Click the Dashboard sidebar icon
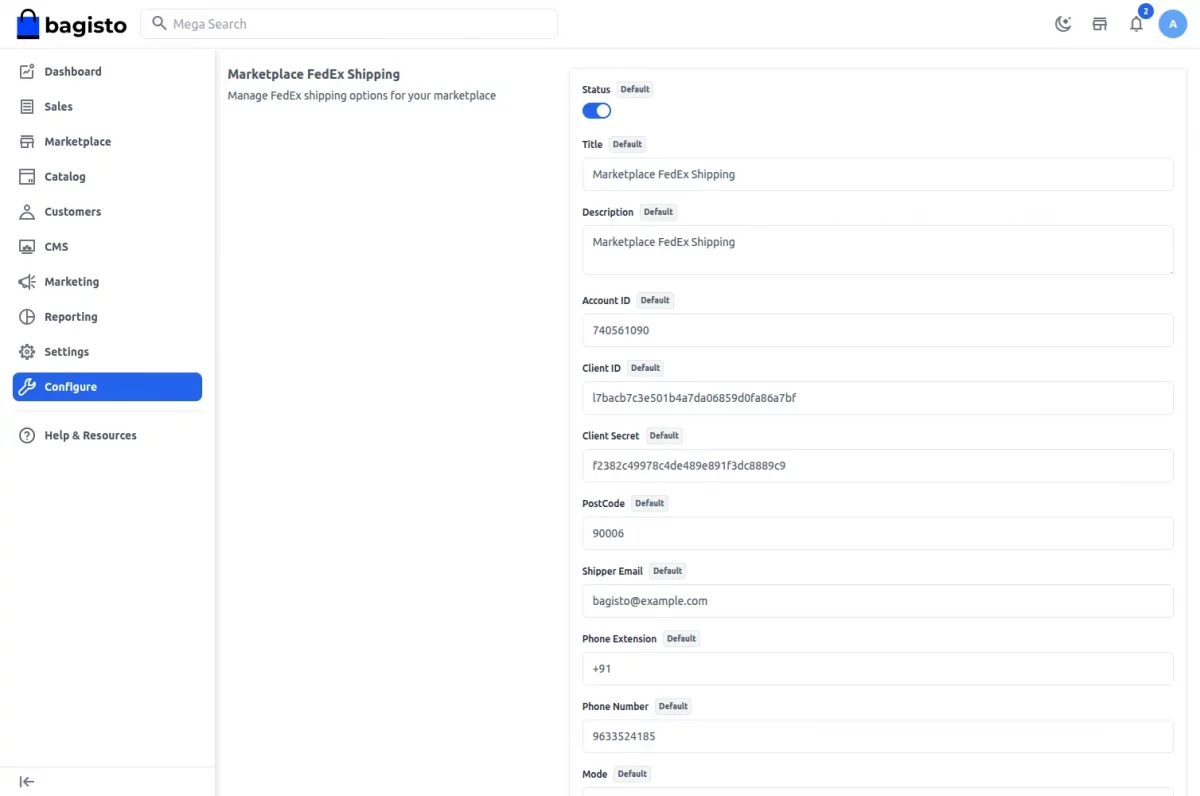Image resolution: width=1200 pixels, height=796 pixels. 27,72
